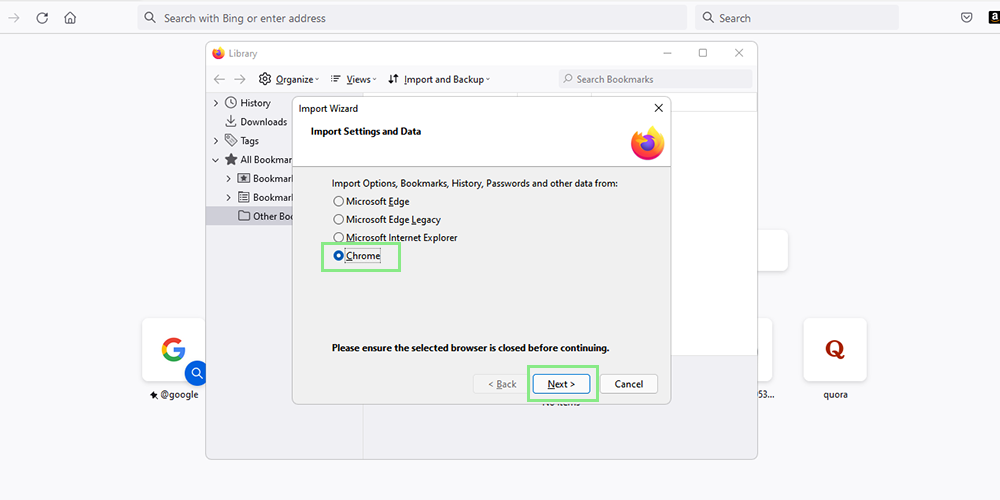The width and height of the screenshot is (1000, 500).
Task: Click the All Bookmarks star icon
Action: 231,159
